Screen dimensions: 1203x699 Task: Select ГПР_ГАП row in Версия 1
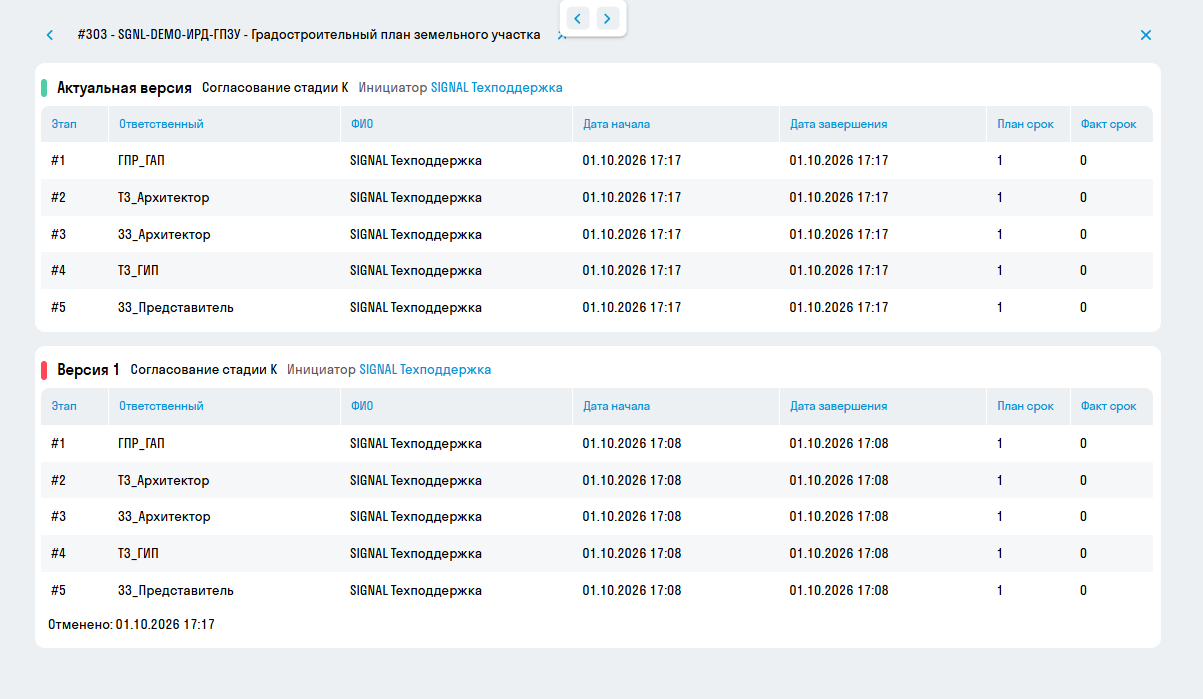tap(597, 444)
